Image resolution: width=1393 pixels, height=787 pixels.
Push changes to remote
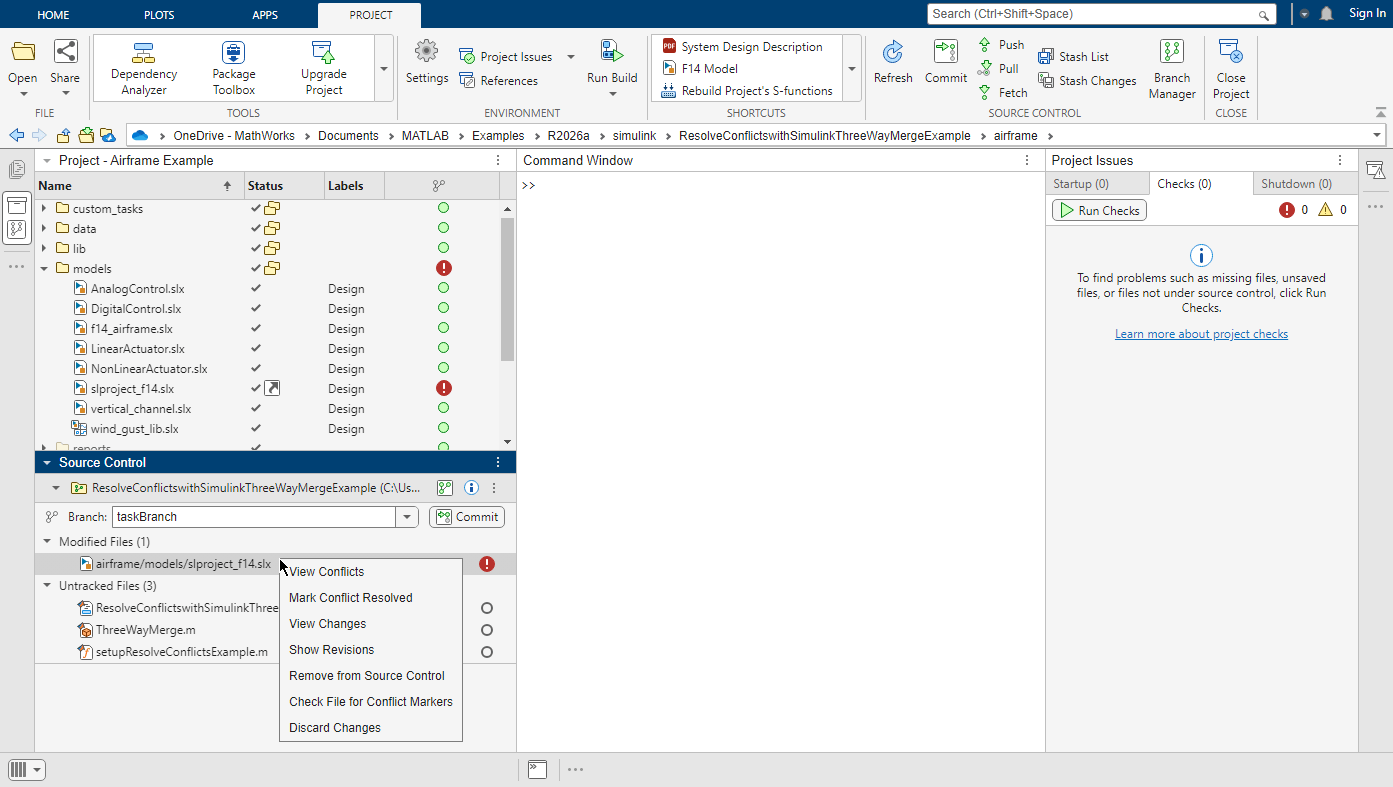1001,45
